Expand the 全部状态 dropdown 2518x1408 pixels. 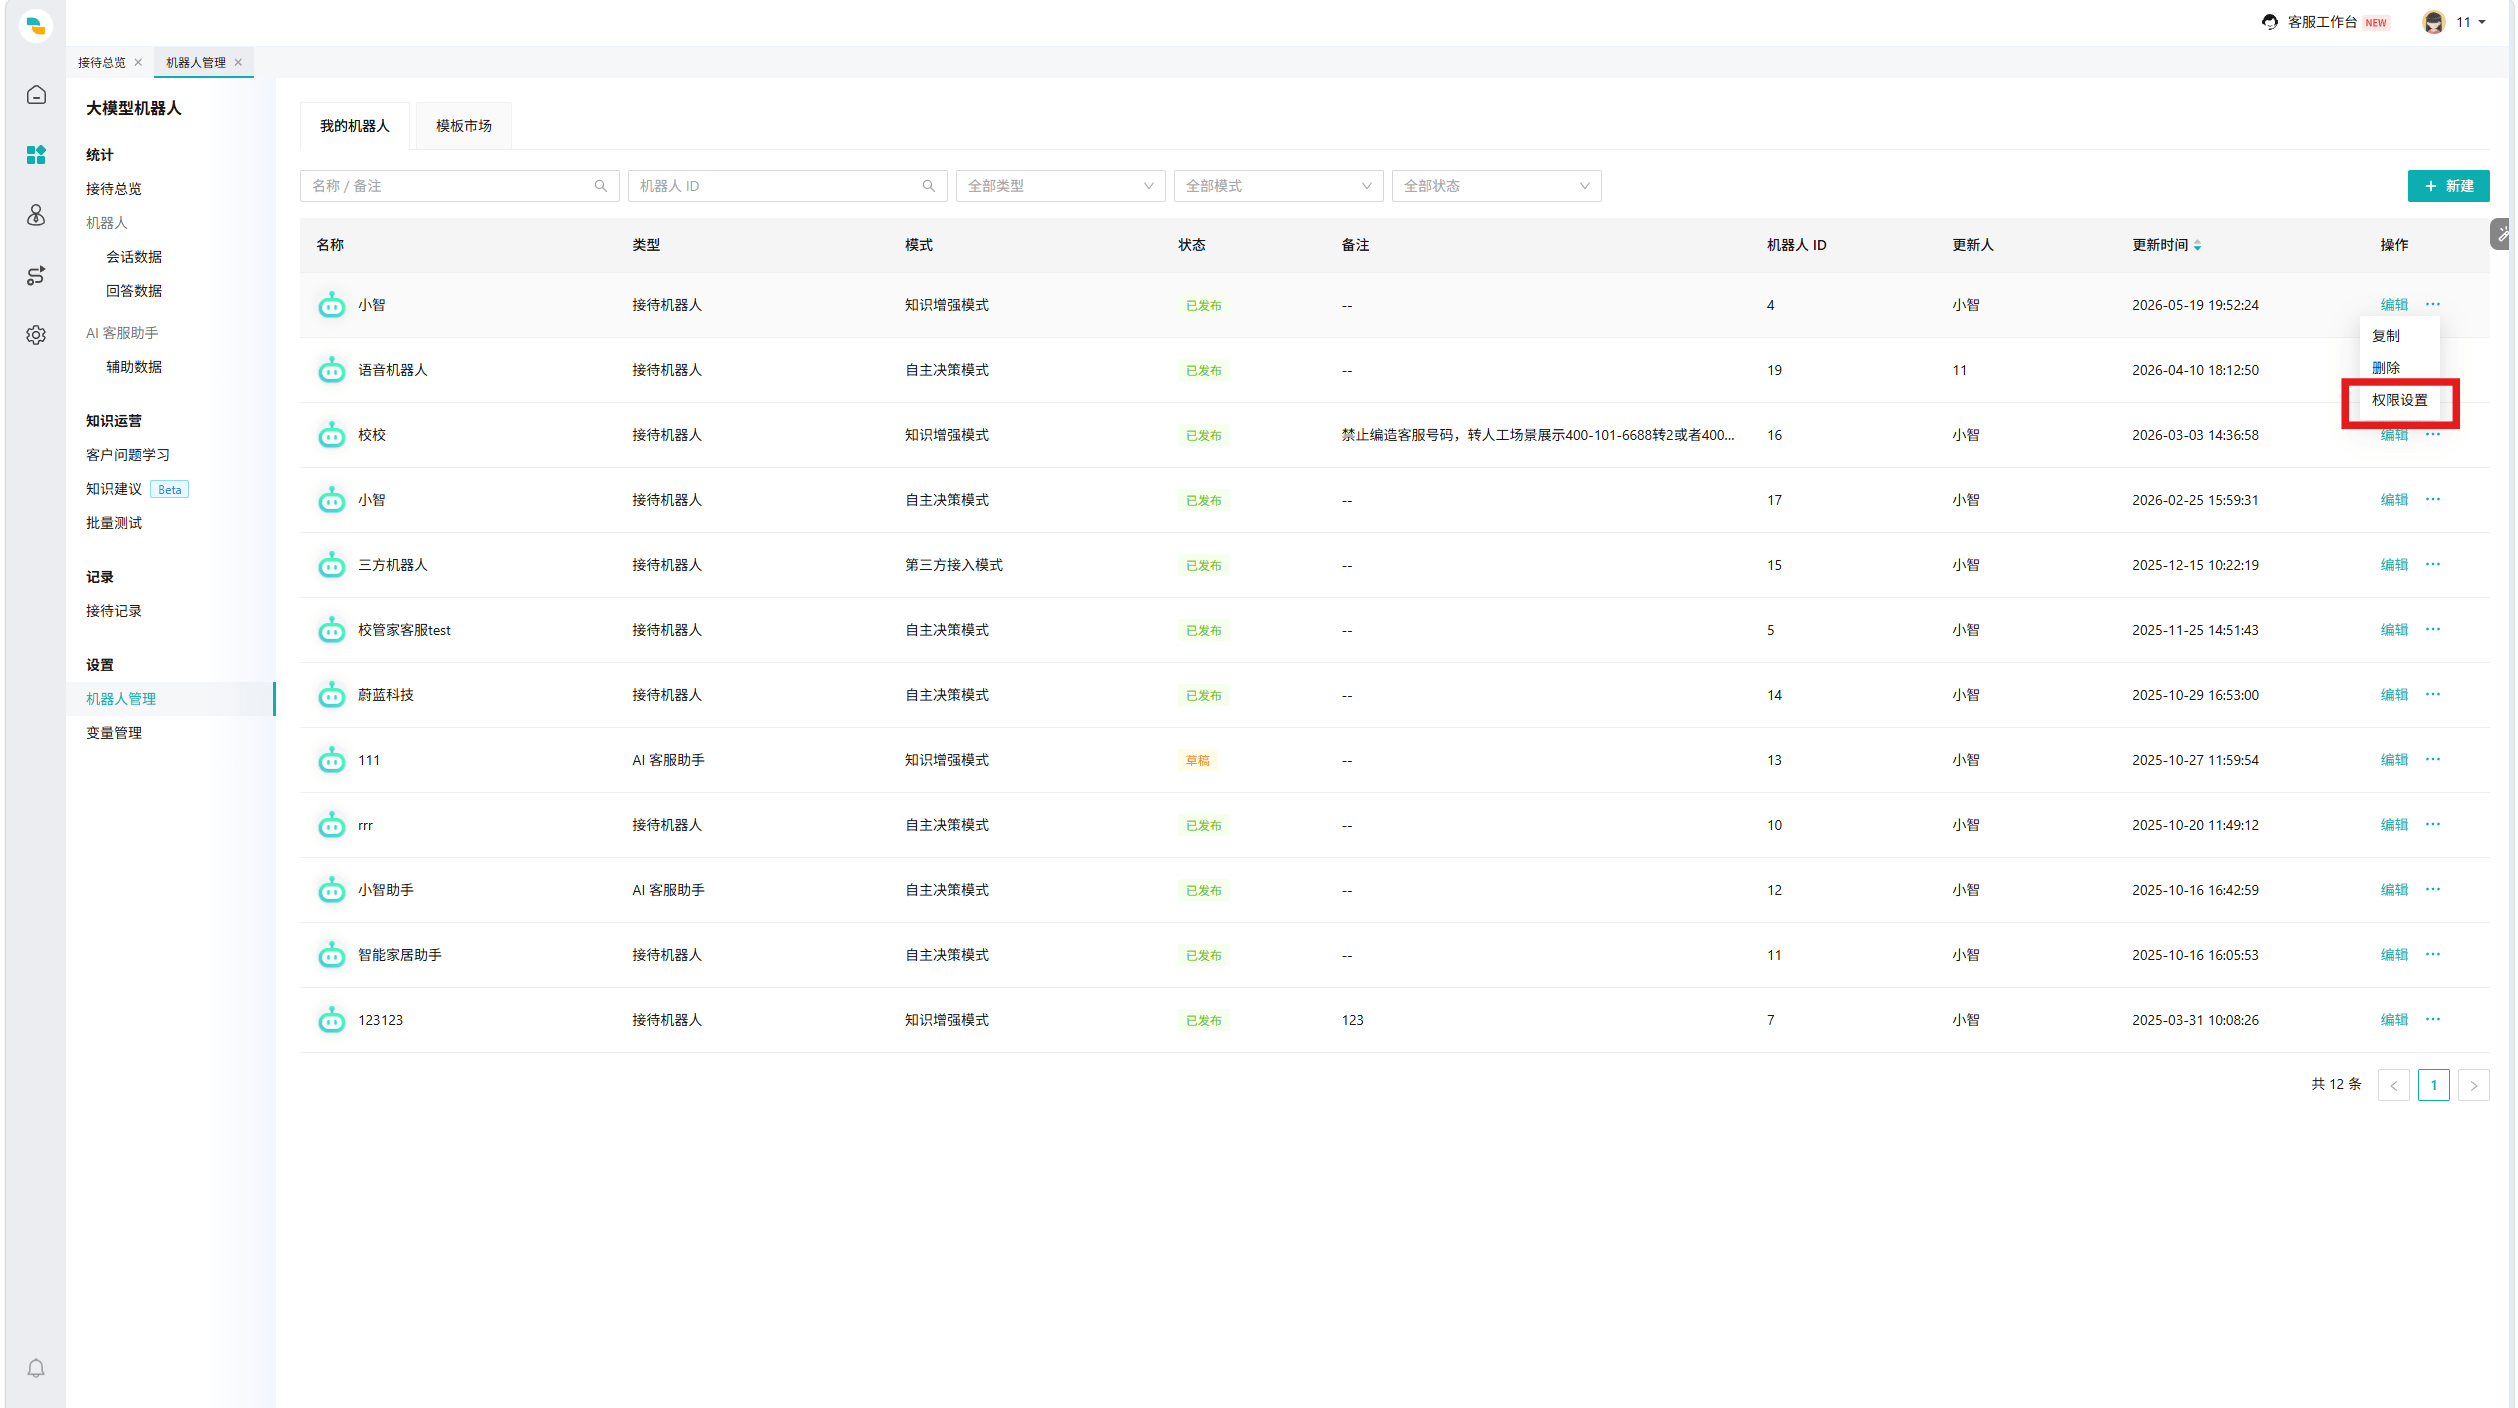1496,186
